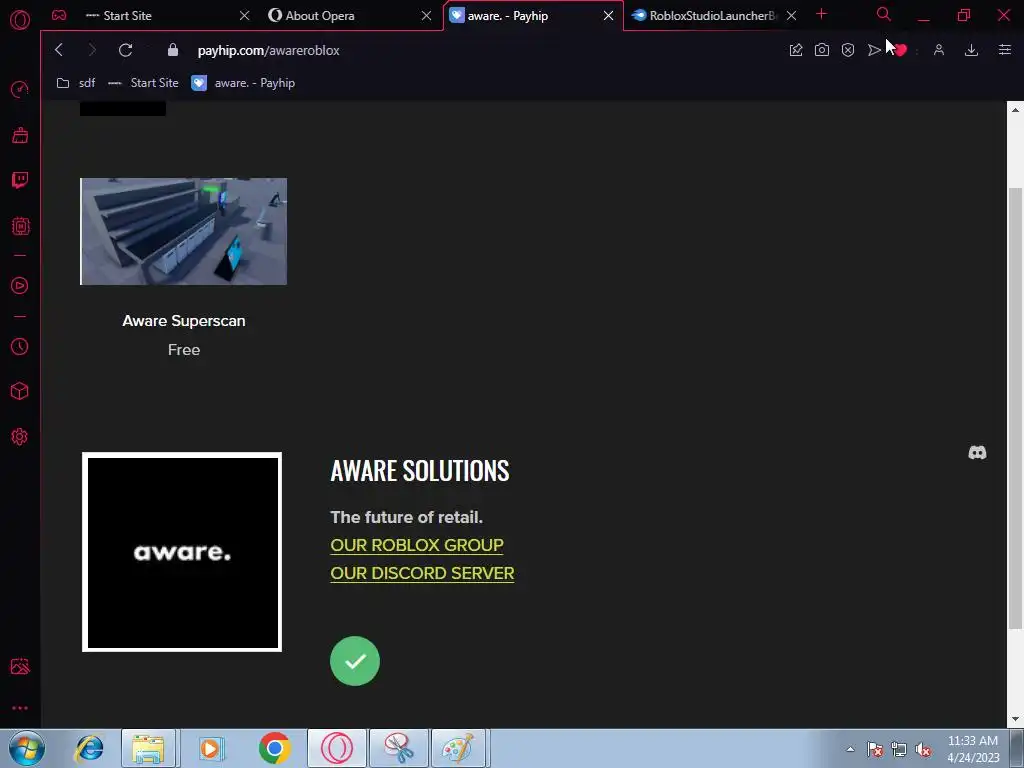
Task: Open GX Cleaner in sidebar
Action: tap(20, 135)
